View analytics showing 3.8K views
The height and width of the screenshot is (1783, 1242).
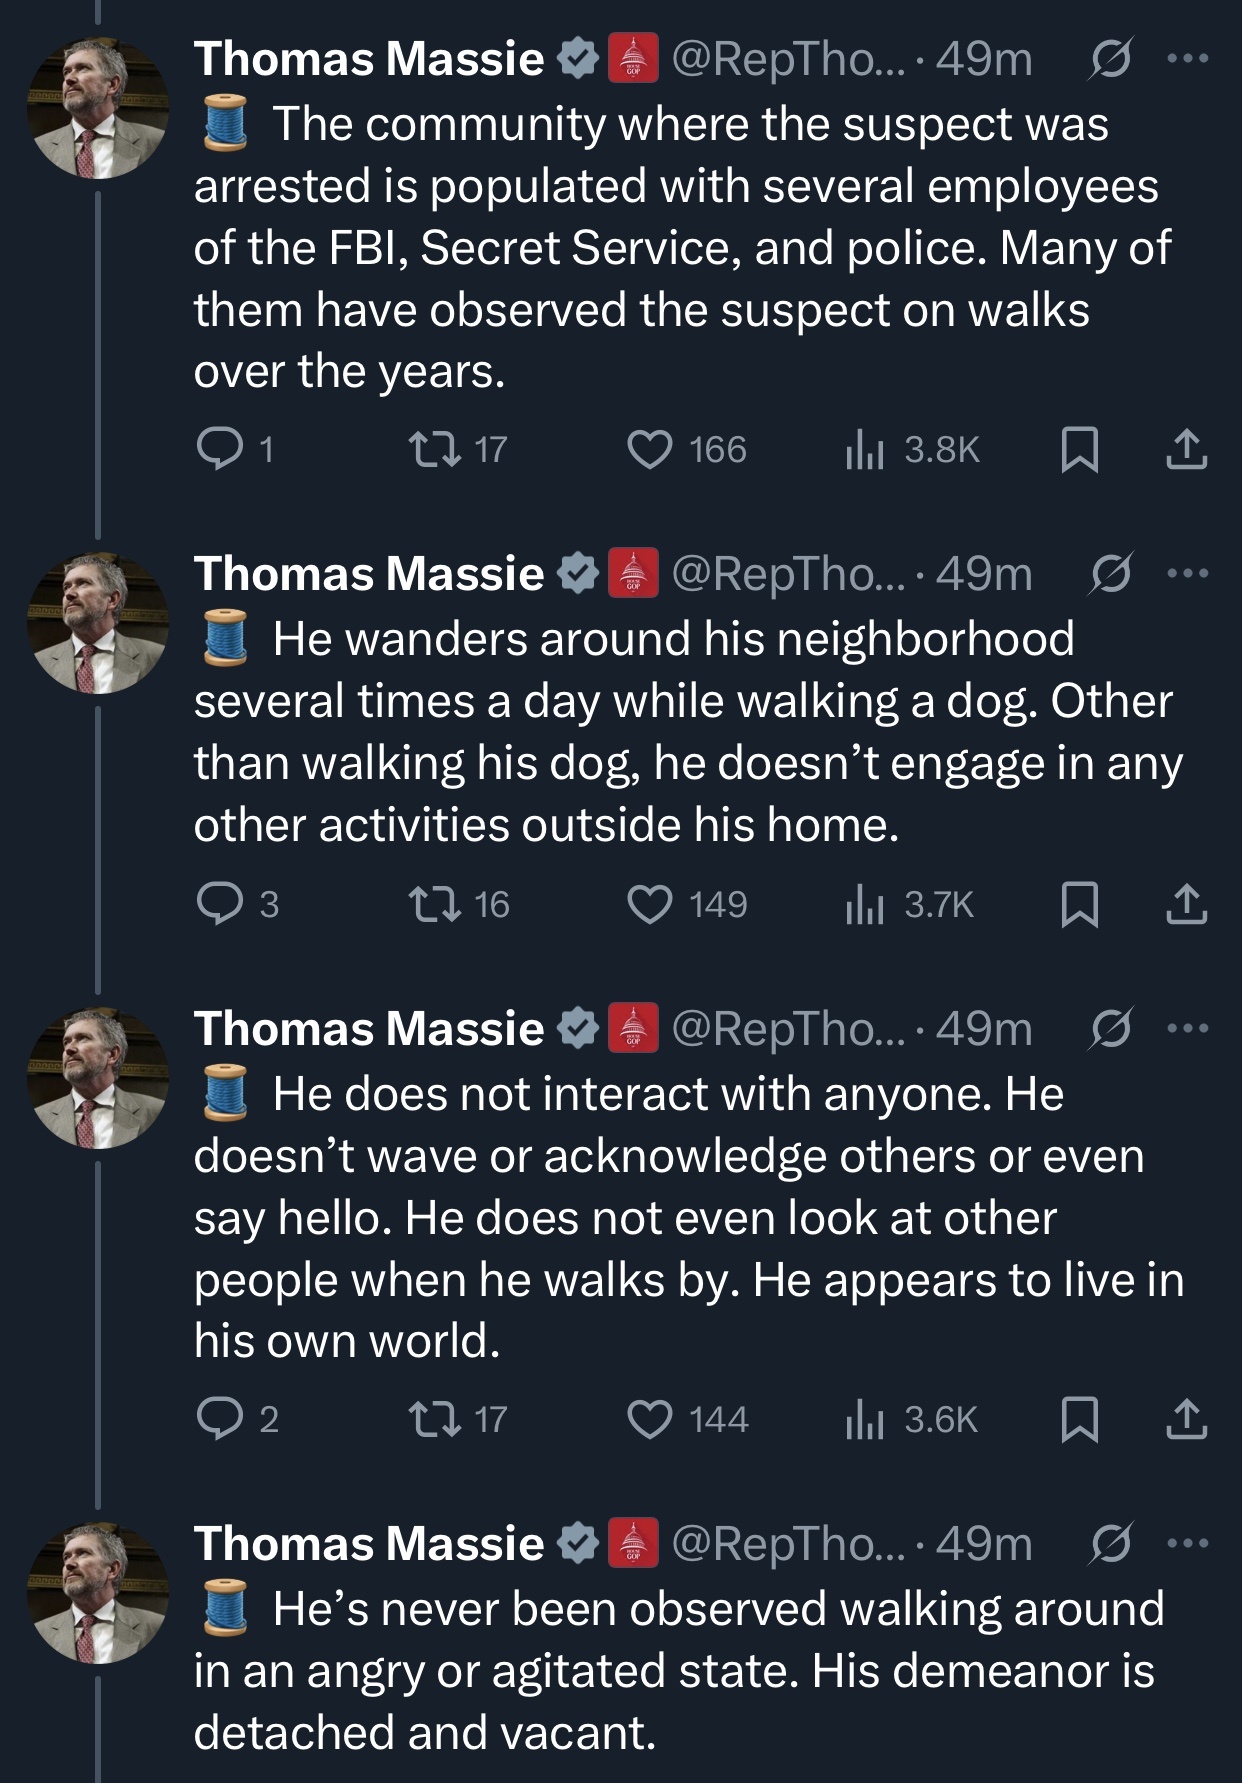coord(865,449)
